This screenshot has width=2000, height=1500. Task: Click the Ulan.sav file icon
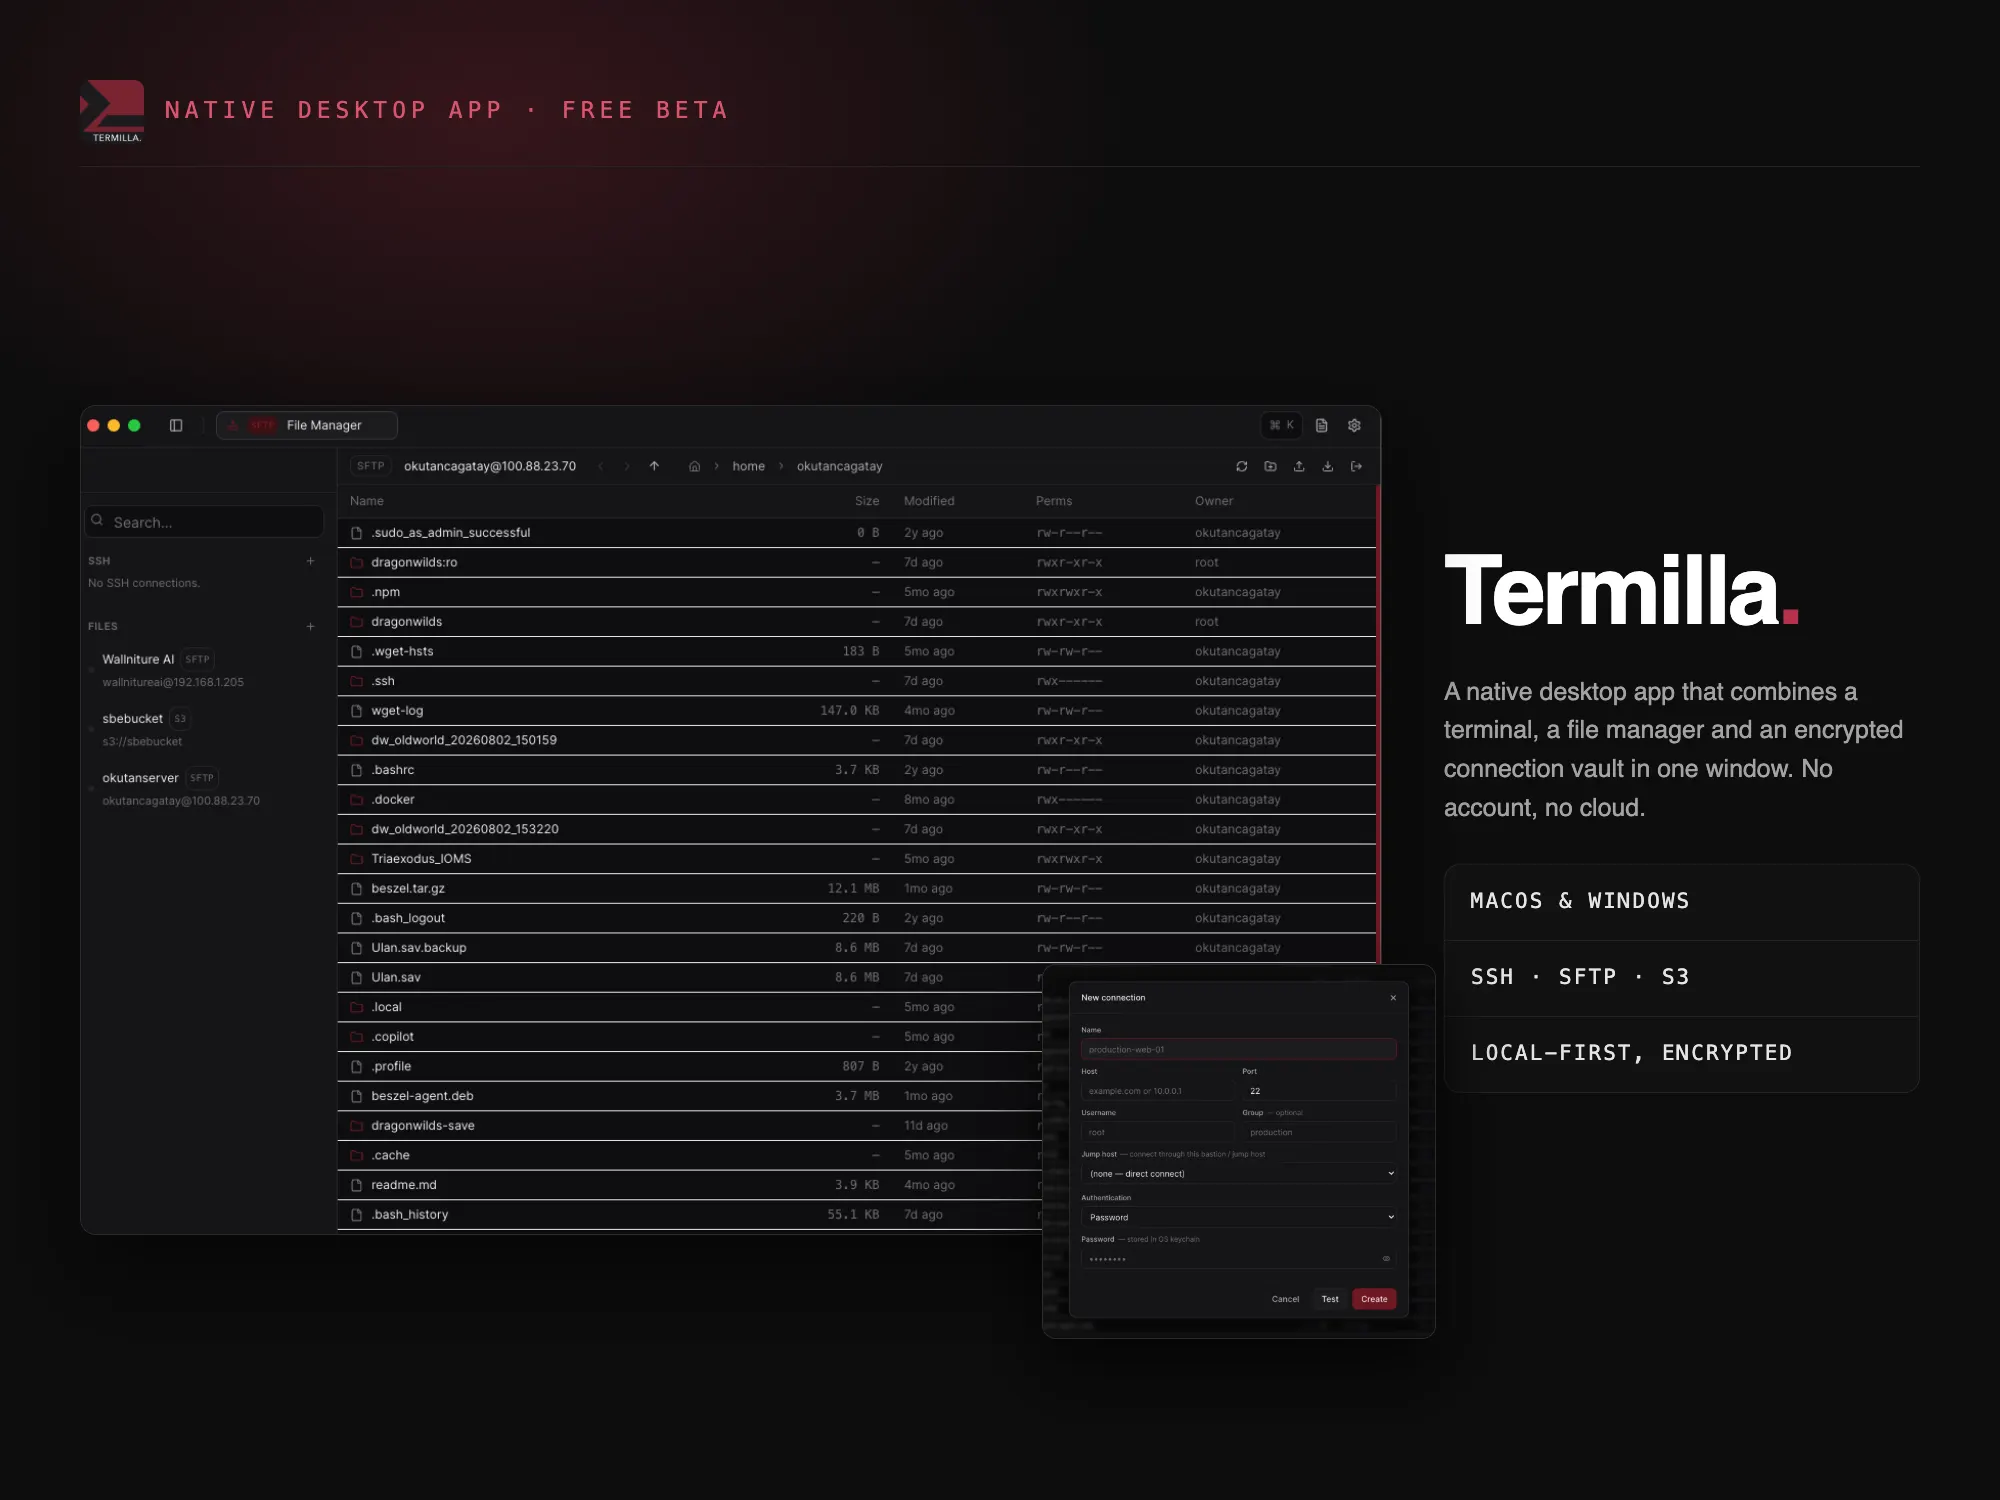click(x=356, y=977)
